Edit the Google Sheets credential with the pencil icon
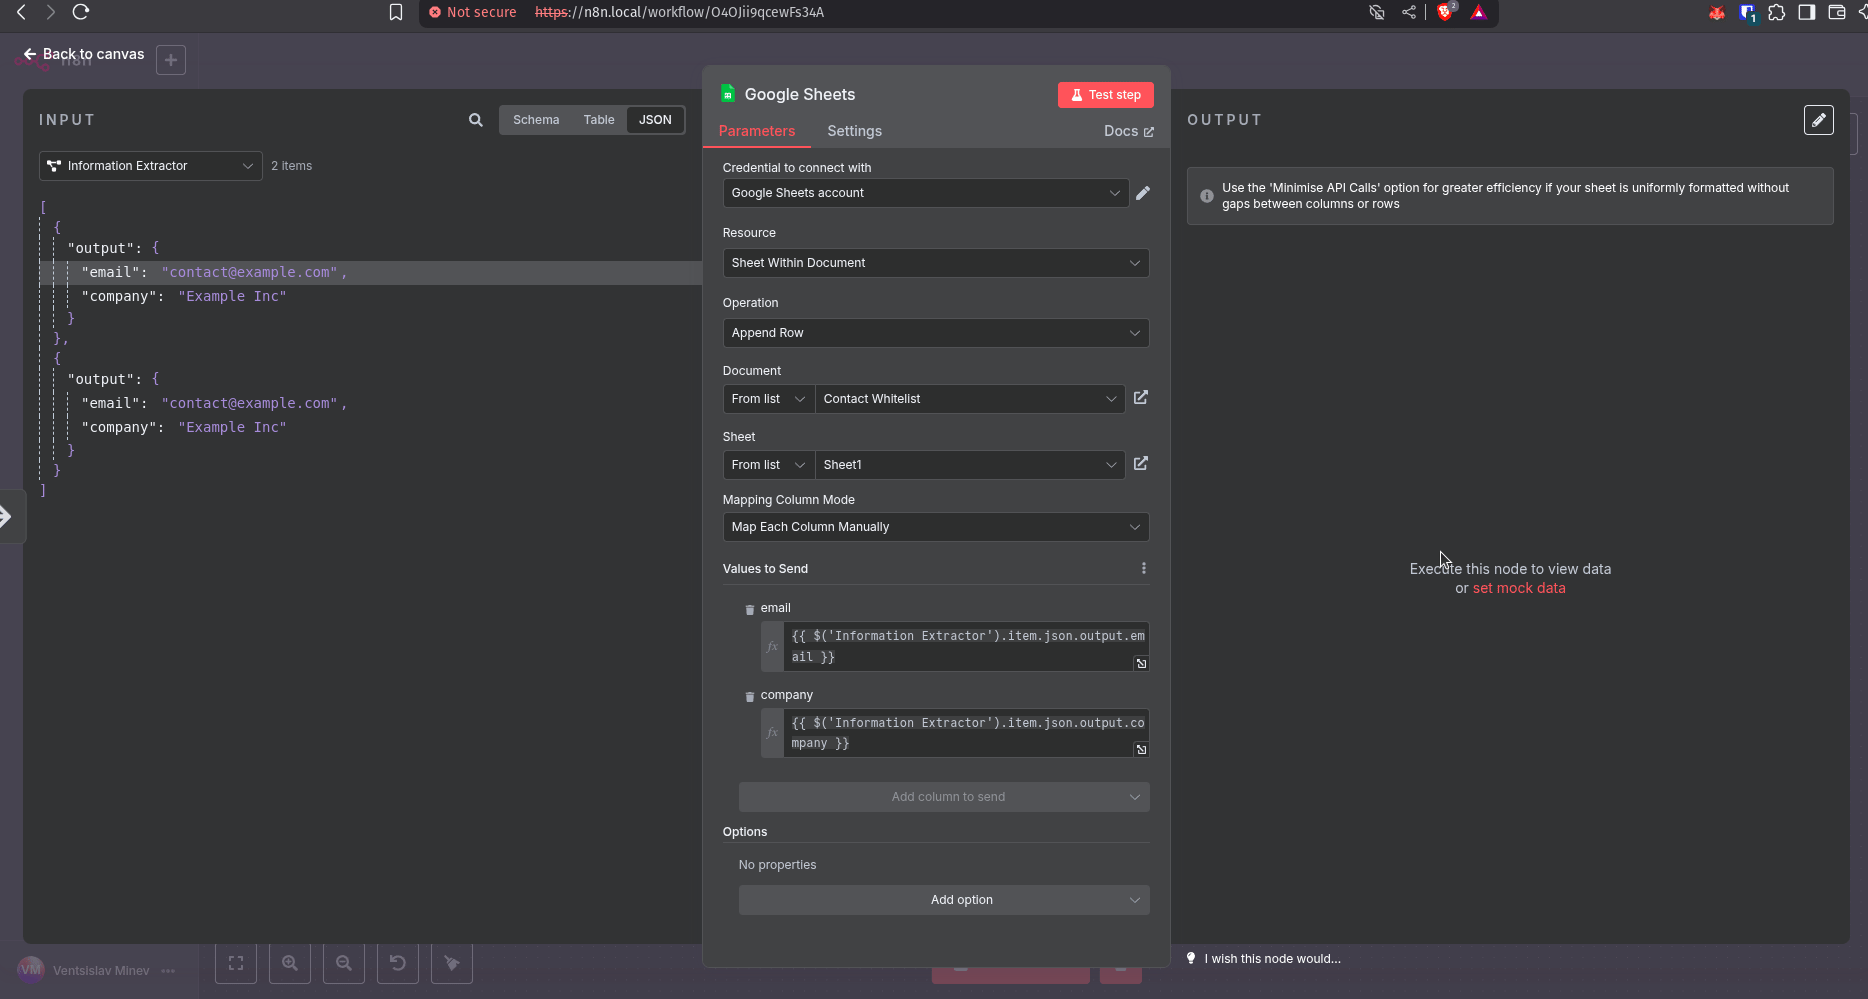1868x999 pixels. pos(1143,193)
